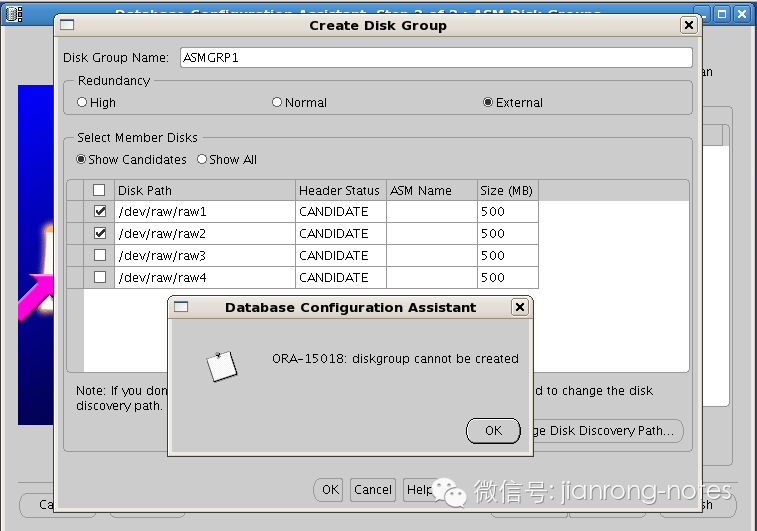Click Cancel in Create Disk Group window
The height and width of the screenshot is (531, 757).
373,489
